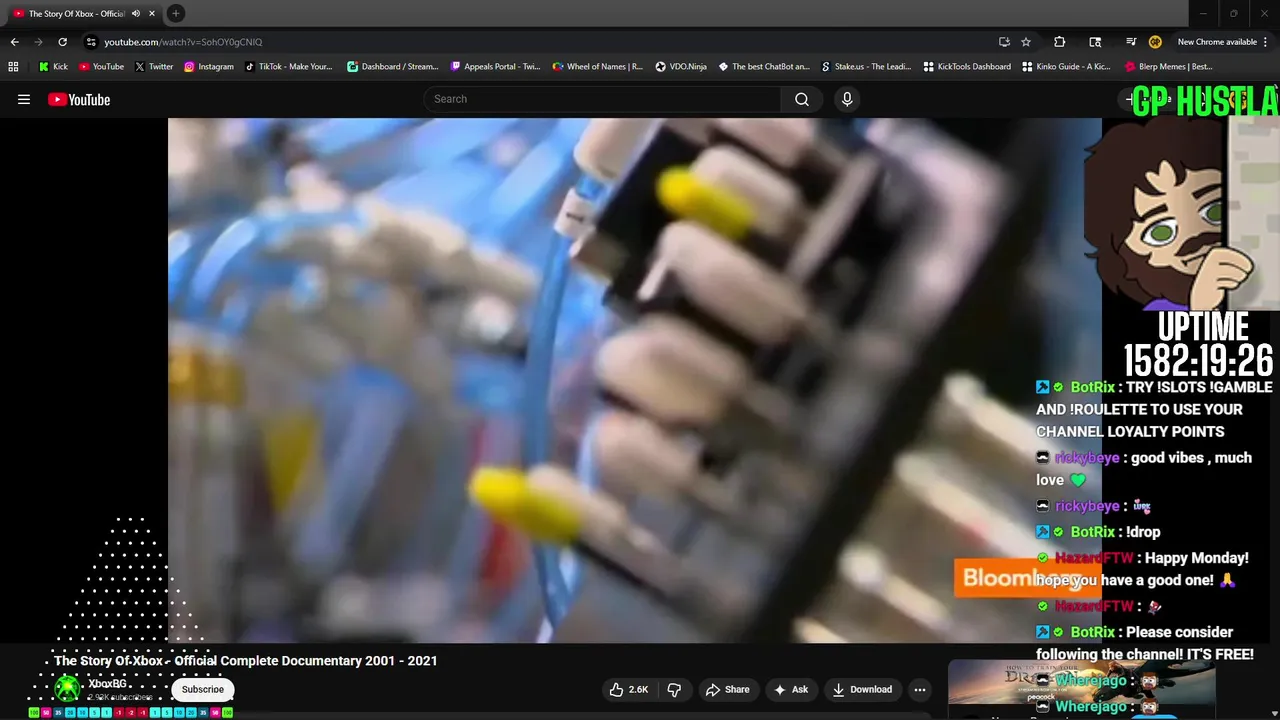Start voice search with microphone icon
Screen dimensions: 1280x720
(x=847, y=99)
